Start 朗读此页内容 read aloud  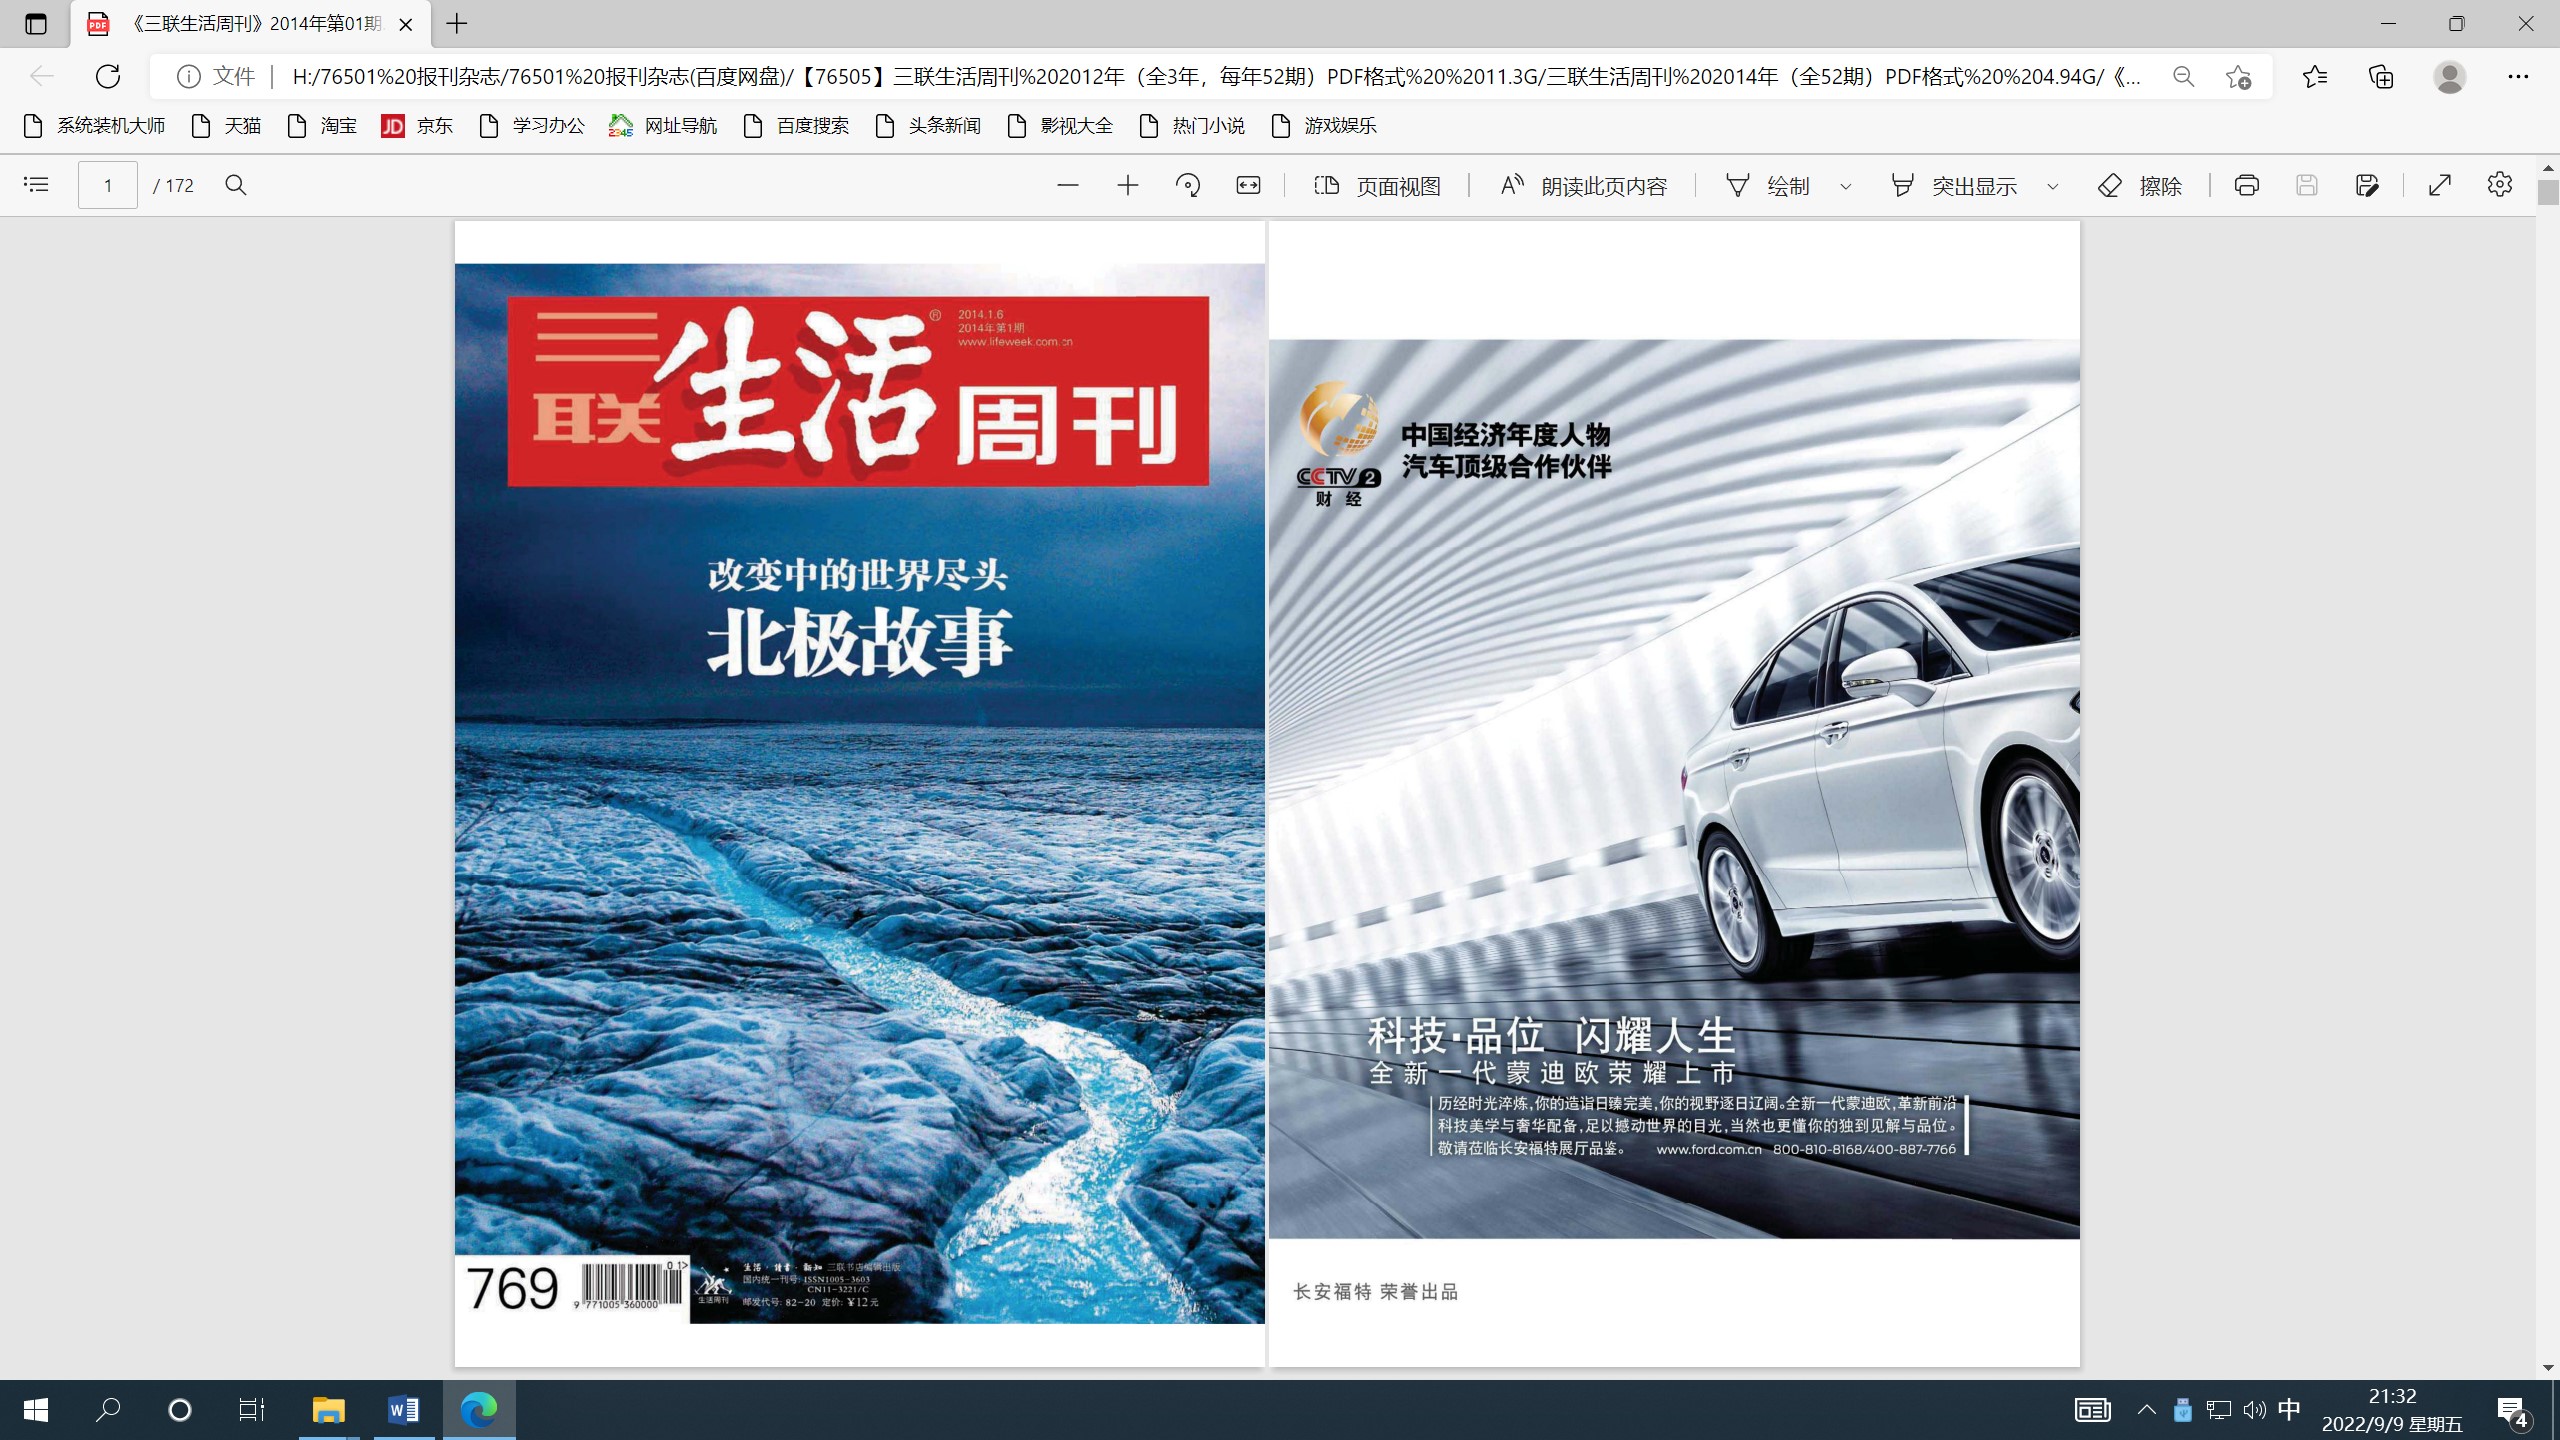tap(1583, 186)
